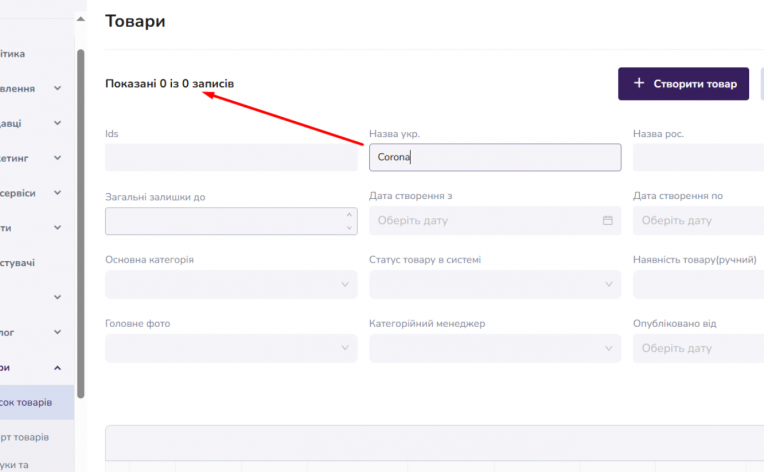Open the Основна категорія dropdown
Viewport: 768px width, 472px height.
(x=231, y=284)
